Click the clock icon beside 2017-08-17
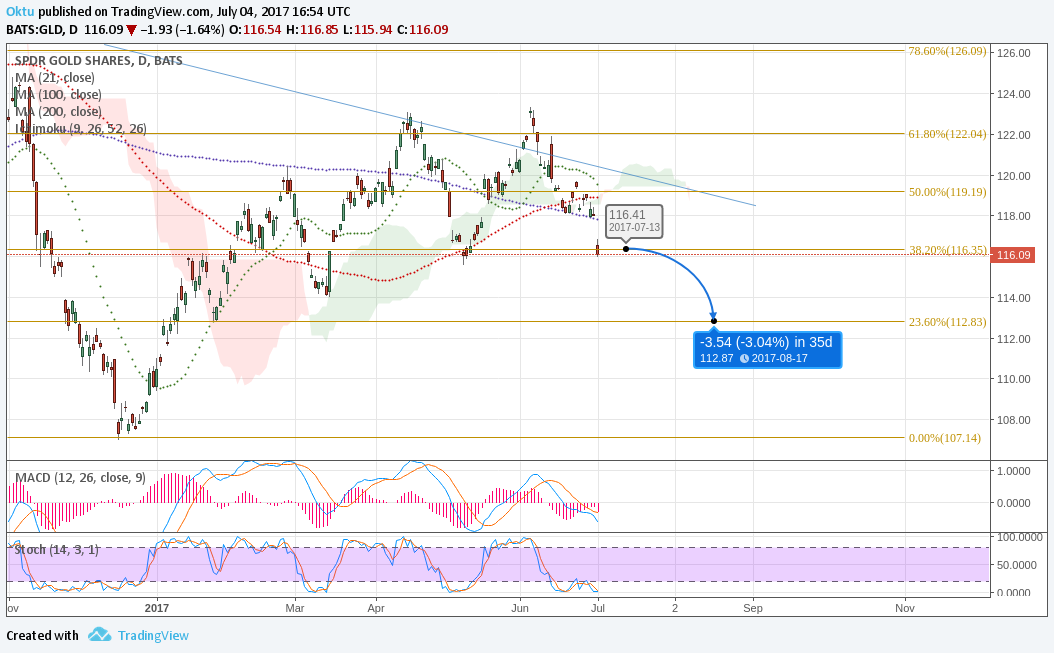 744,358
